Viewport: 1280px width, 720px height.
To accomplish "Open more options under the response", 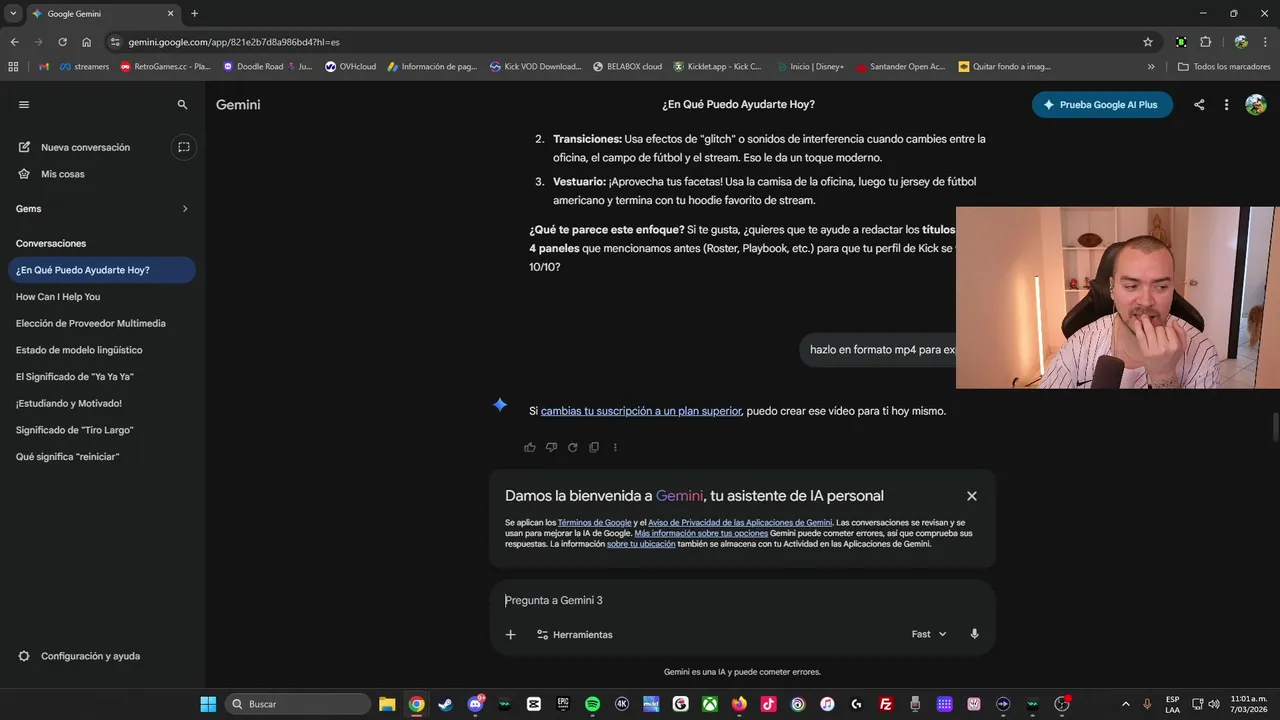I will tap(615, 447).
